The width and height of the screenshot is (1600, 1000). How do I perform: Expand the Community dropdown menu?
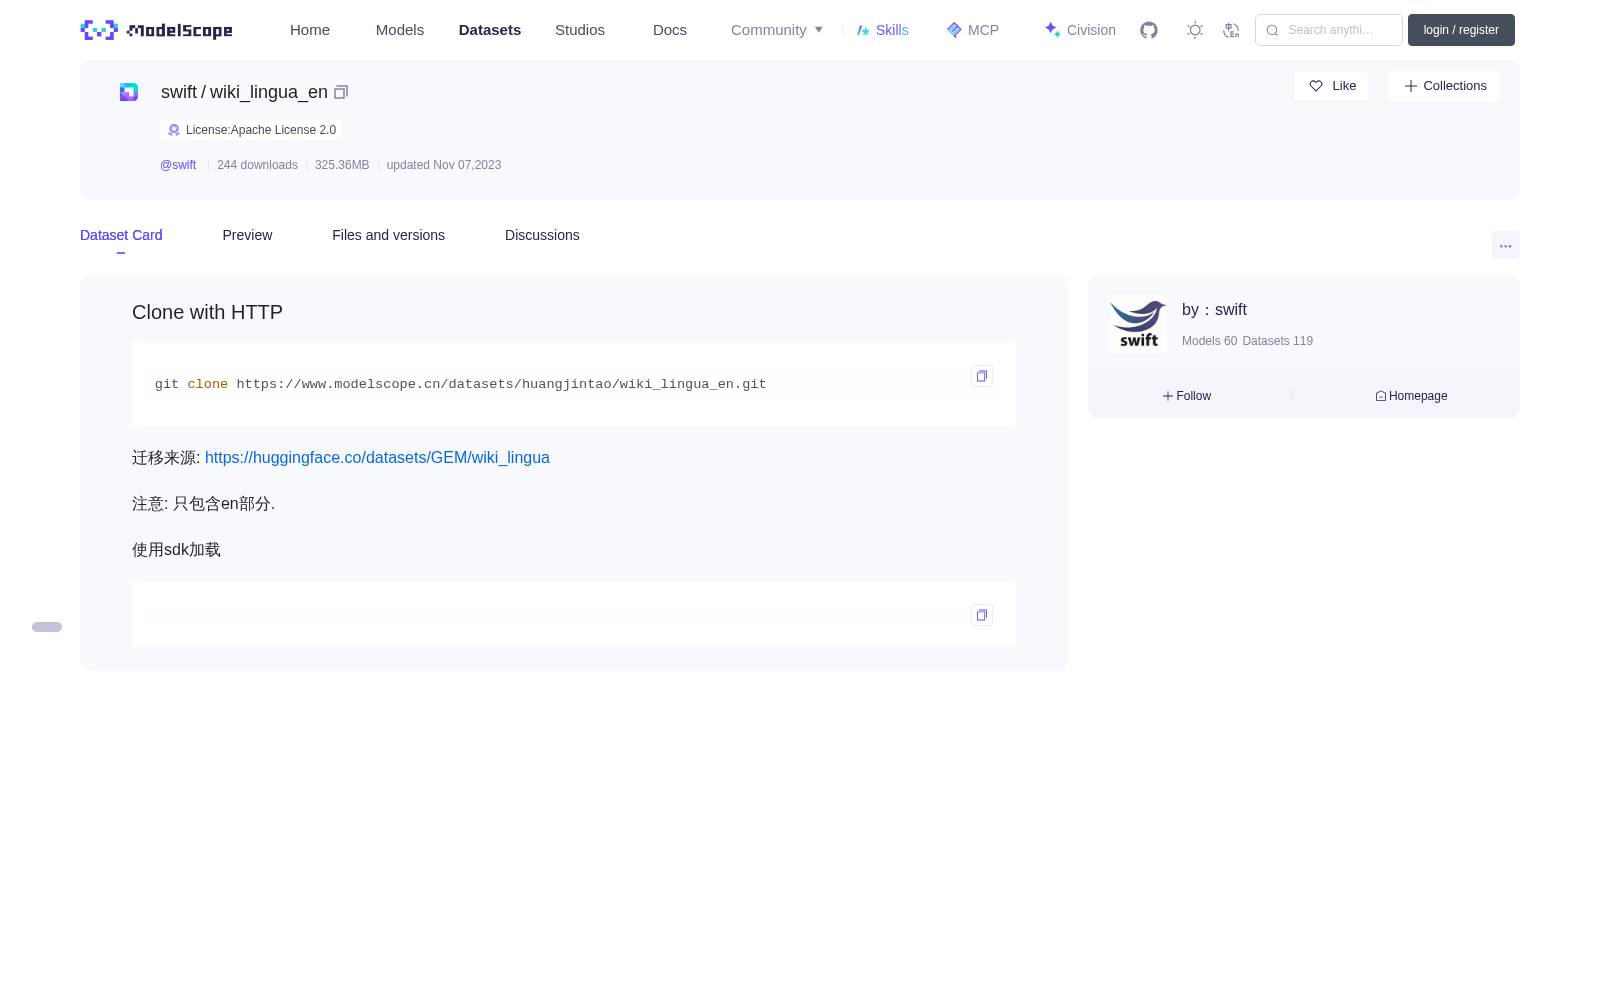[777, 30]
